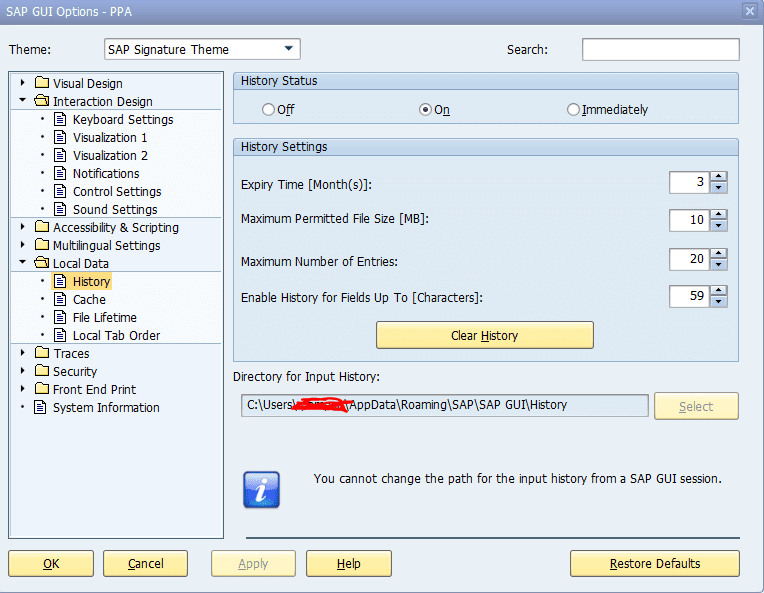The width and height of the screenshot is (764, 593).
Task: Open the Cache settings entry
Action: click(x=89, y=300)
